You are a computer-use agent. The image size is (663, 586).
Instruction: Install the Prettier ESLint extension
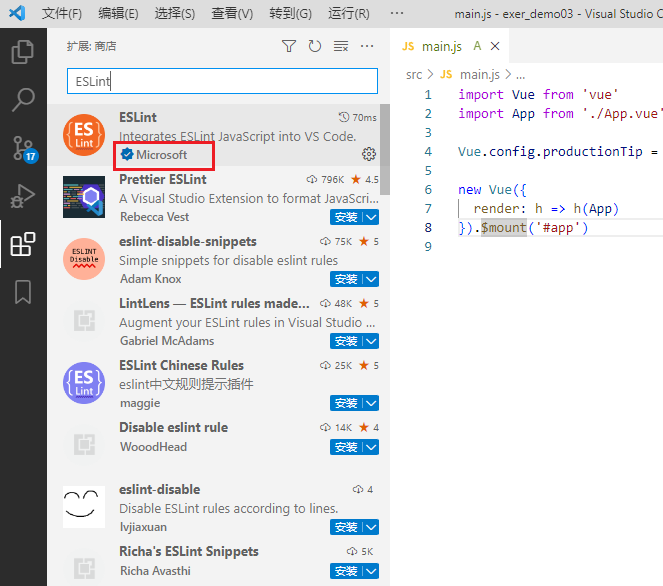click(346, 217)
